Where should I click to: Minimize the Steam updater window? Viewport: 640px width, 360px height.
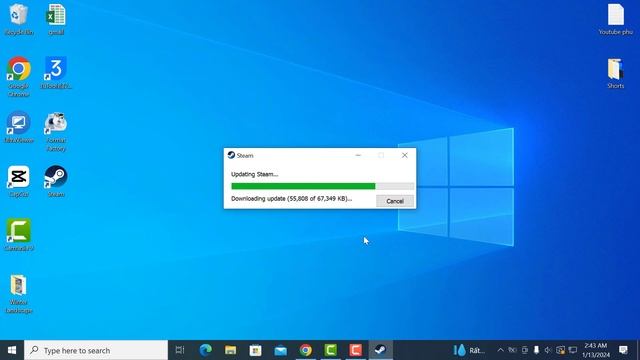(x=358, y=155)
